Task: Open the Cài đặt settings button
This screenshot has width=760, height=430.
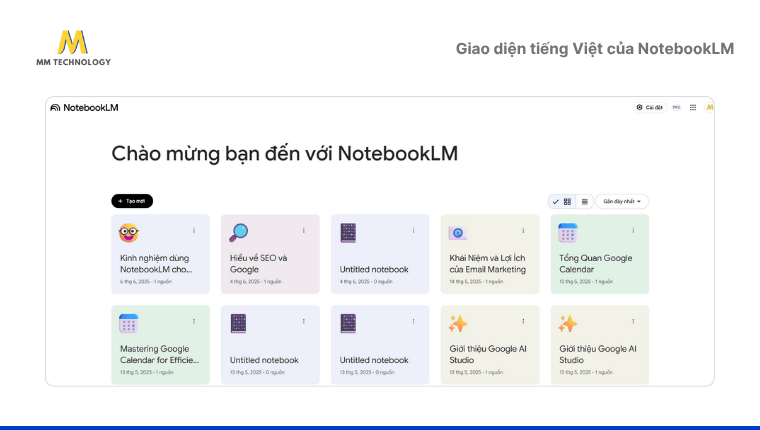Action: [650, 107]
